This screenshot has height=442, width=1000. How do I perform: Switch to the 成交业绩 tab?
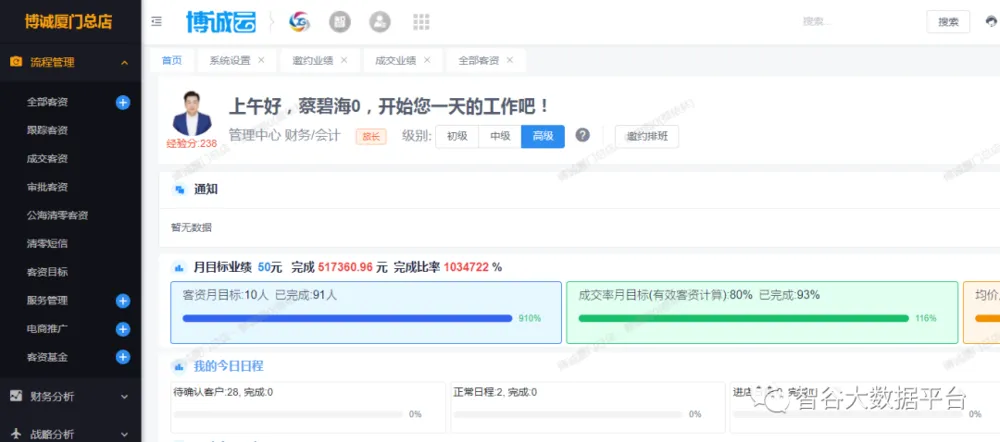point(395,60)
